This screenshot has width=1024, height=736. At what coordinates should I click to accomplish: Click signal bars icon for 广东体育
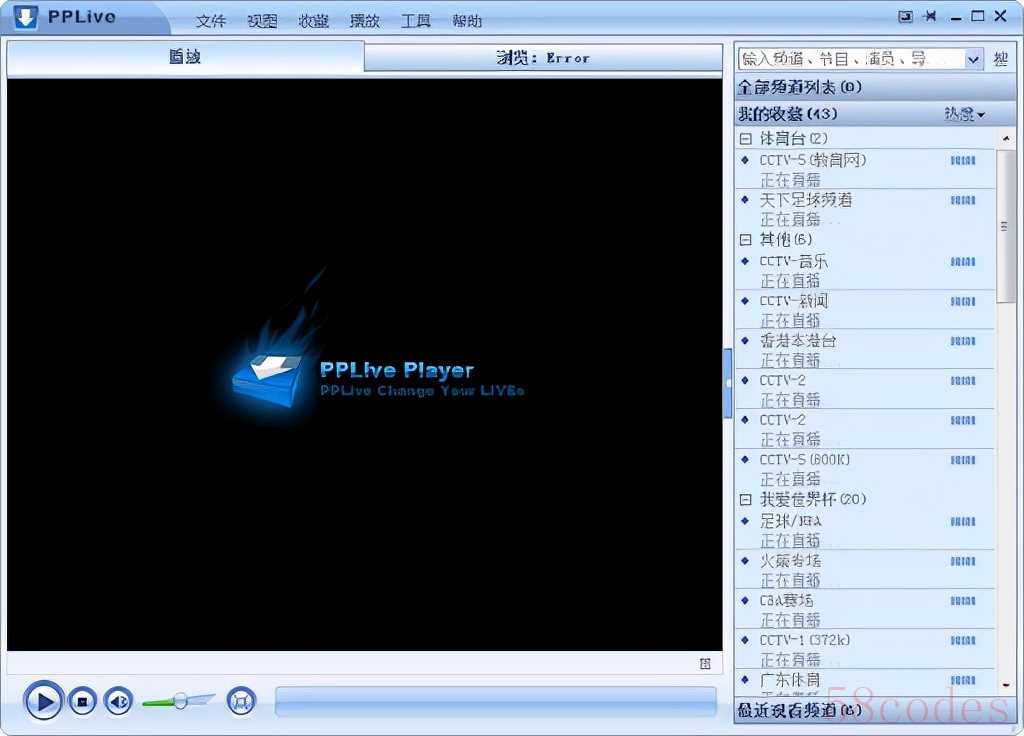click(x=963, y=680)
